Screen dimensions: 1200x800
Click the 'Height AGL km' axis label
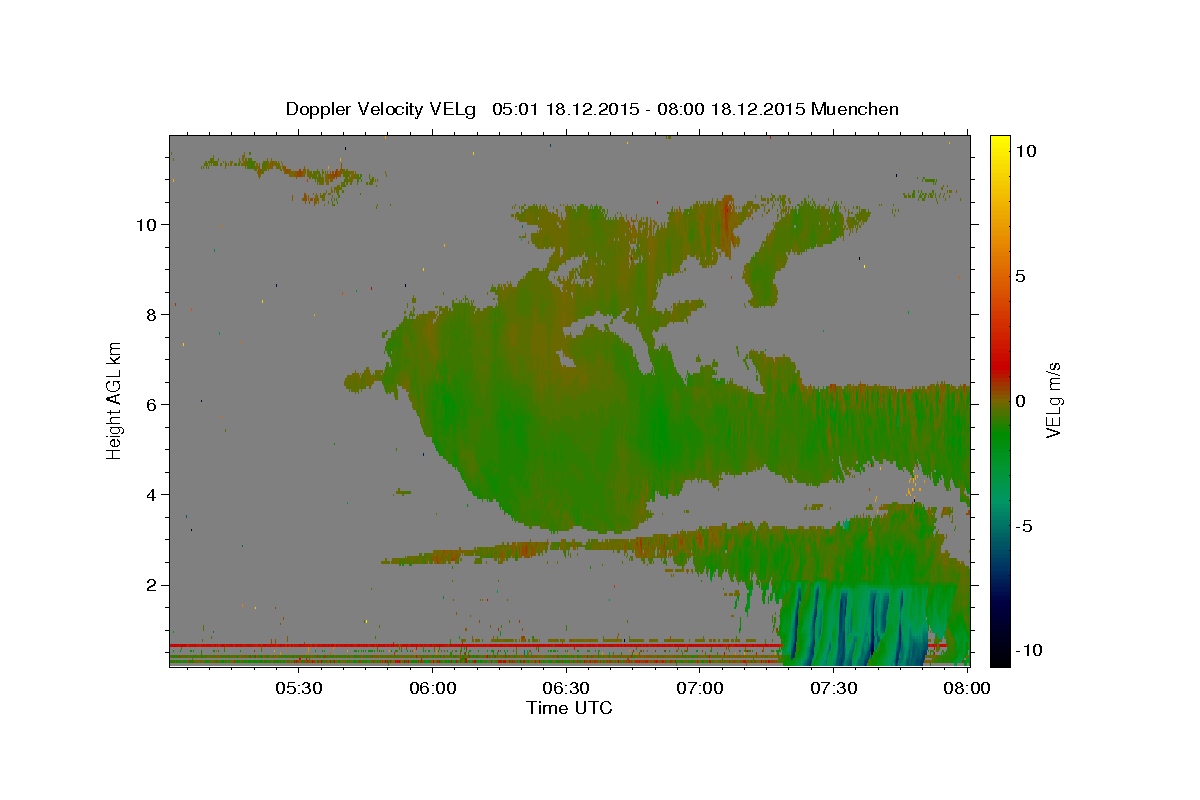116,399
